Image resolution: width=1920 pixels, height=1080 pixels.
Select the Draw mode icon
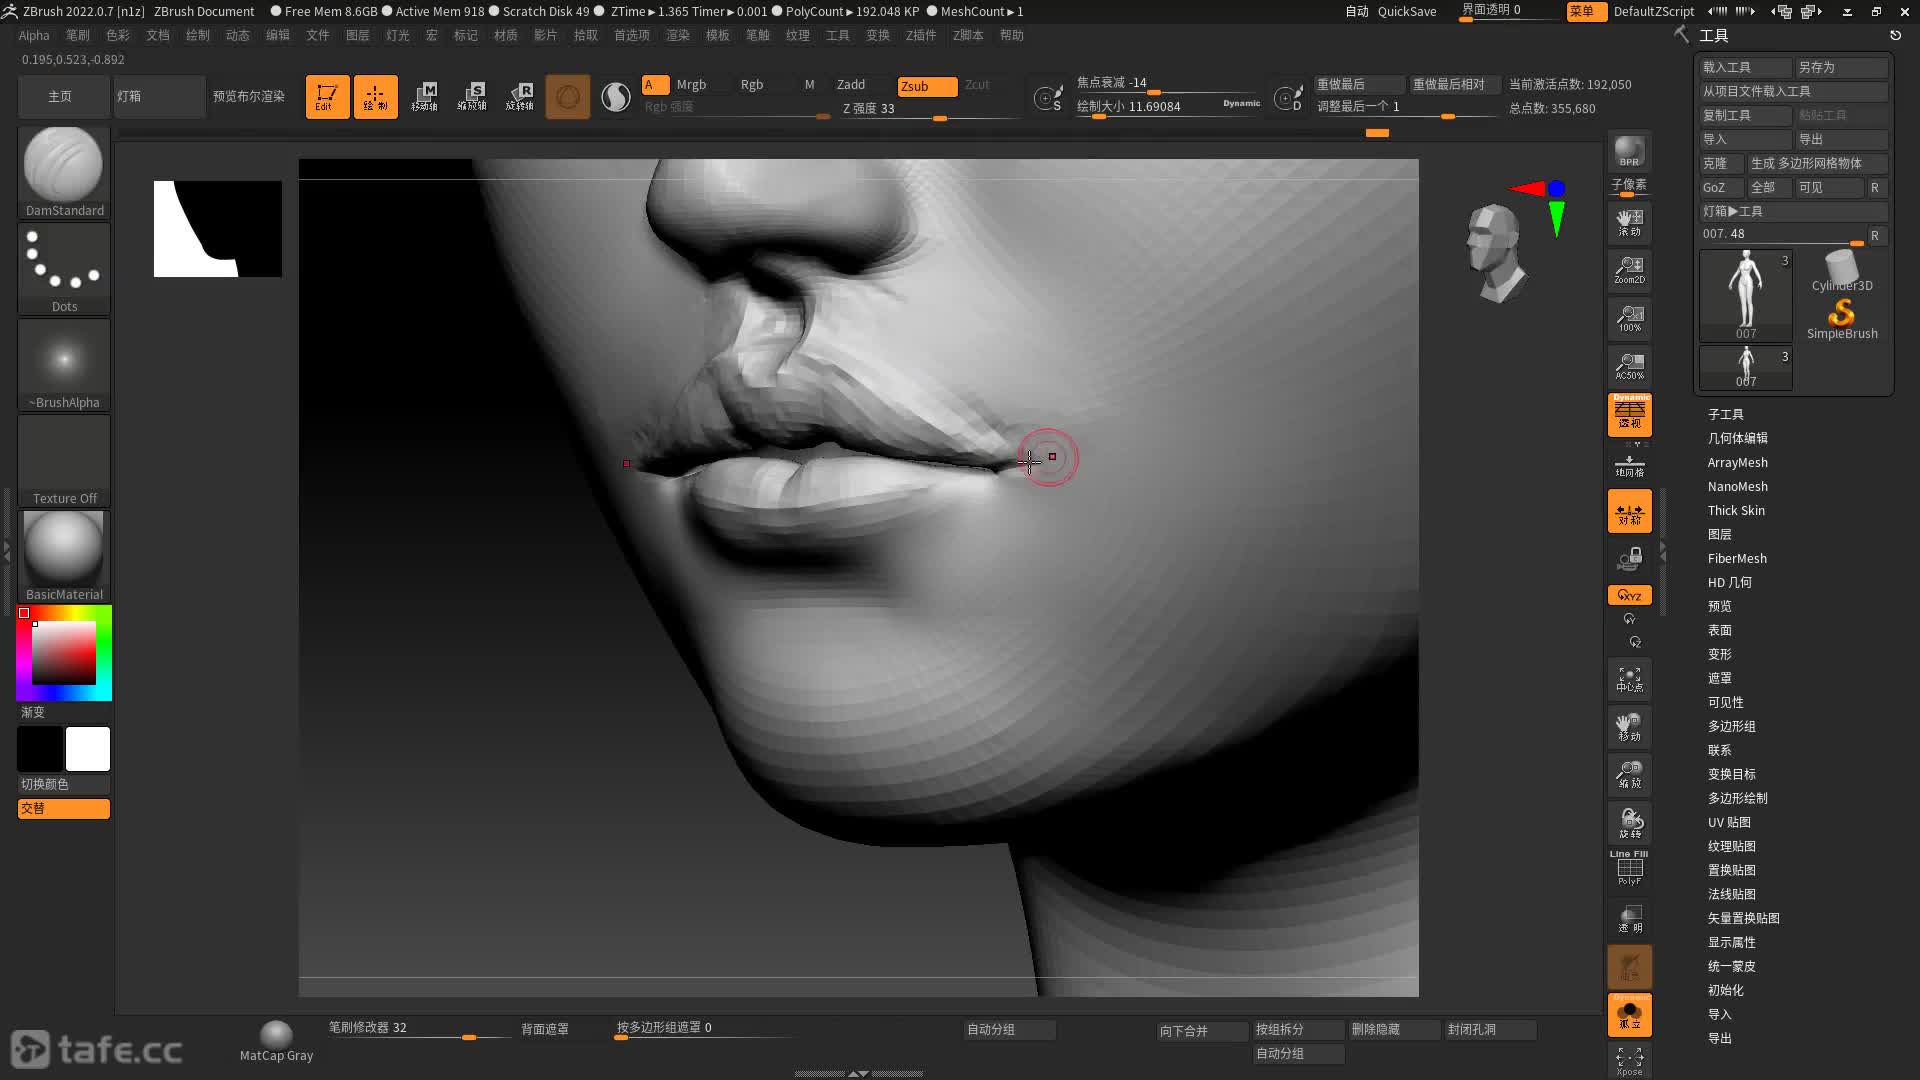[375, 97]
